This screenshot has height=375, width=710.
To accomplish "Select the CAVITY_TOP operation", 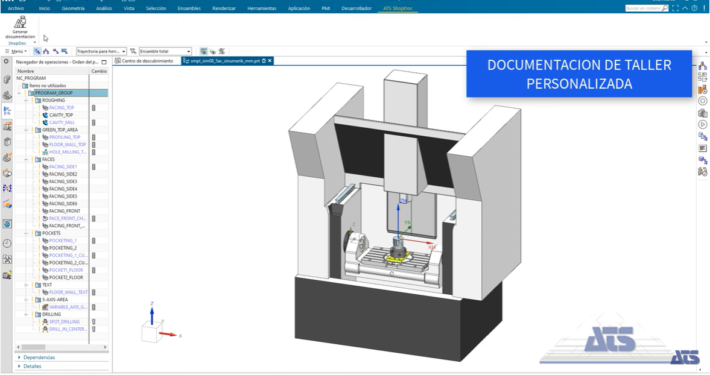I will [x=61, y=115].
